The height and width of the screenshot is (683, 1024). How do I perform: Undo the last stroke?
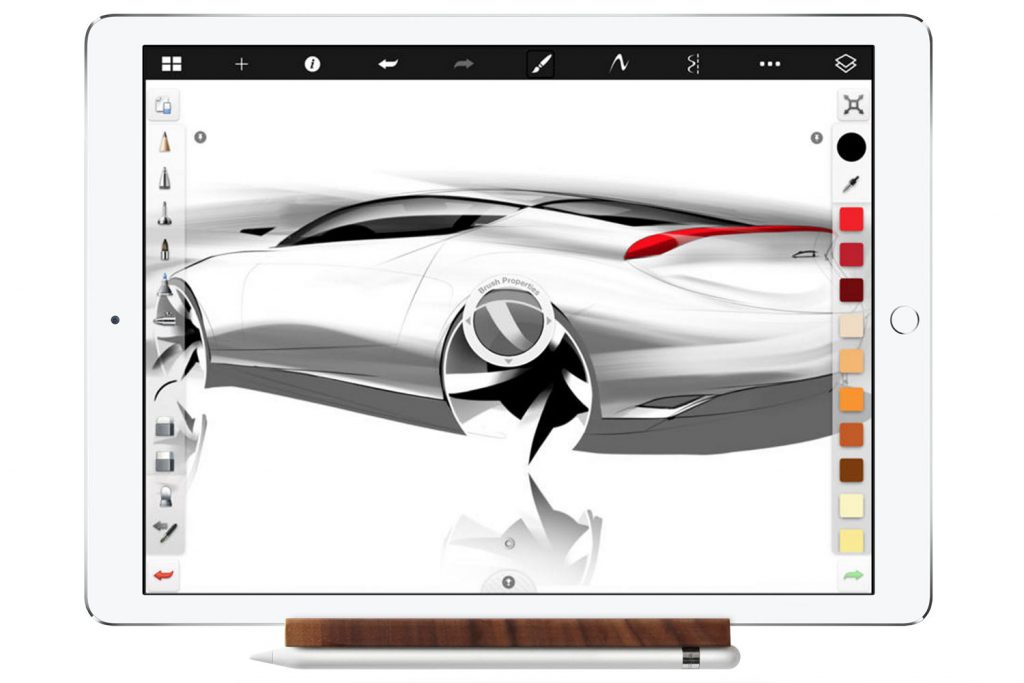[x=388, y=61]
